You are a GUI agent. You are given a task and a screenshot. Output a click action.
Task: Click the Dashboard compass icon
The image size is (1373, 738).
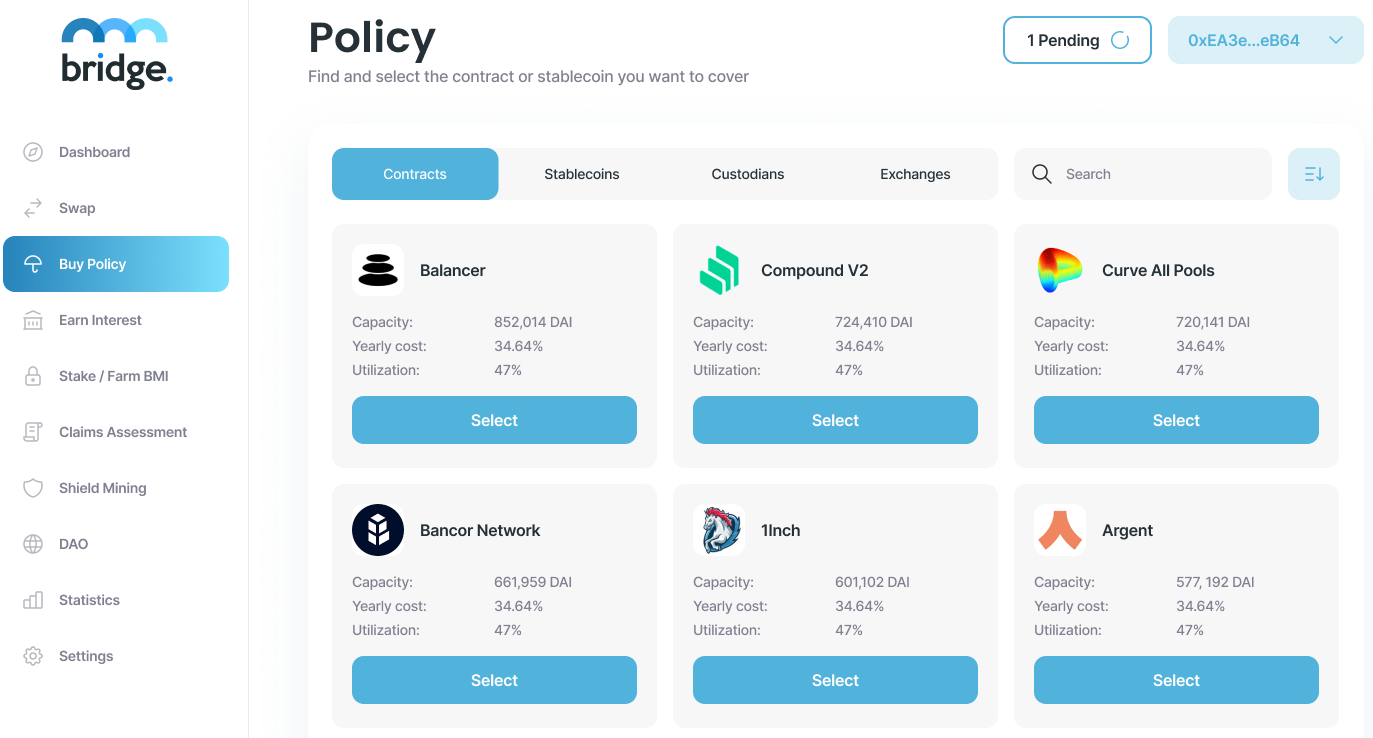[x=33, y=152]
